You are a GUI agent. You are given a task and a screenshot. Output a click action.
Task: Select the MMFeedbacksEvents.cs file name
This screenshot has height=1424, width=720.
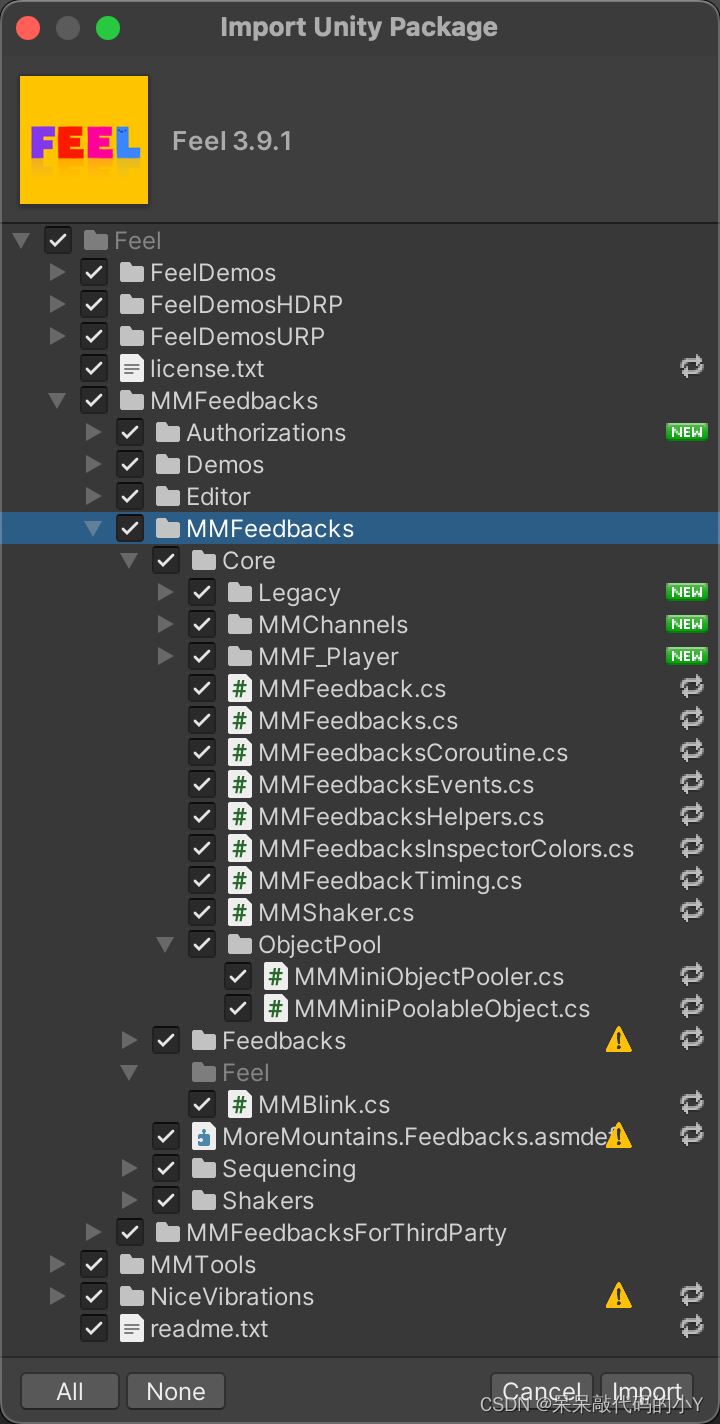pyautogui.click(x=396, y=785)
